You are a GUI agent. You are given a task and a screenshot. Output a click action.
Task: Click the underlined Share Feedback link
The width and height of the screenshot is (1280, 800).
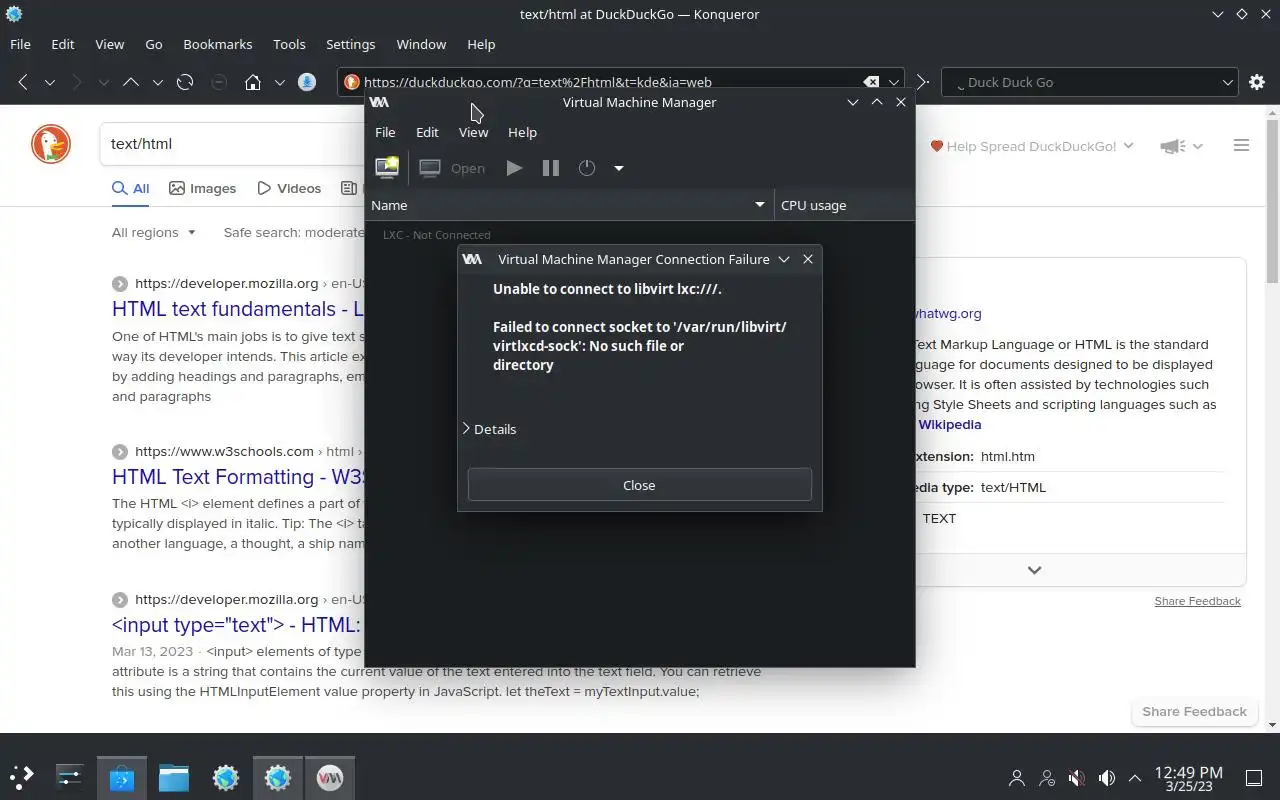point(1197,601)
